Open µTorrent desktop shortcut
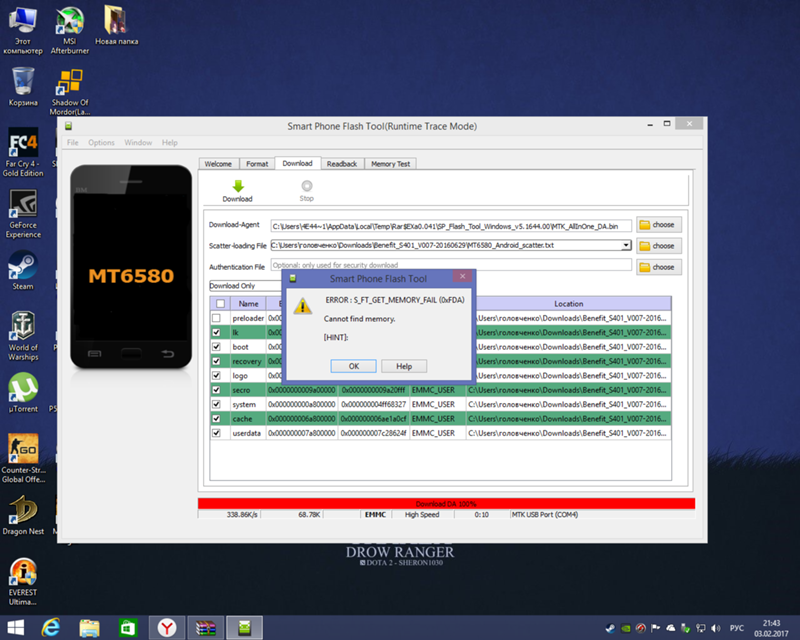800x640 pixels. (22, 388)
